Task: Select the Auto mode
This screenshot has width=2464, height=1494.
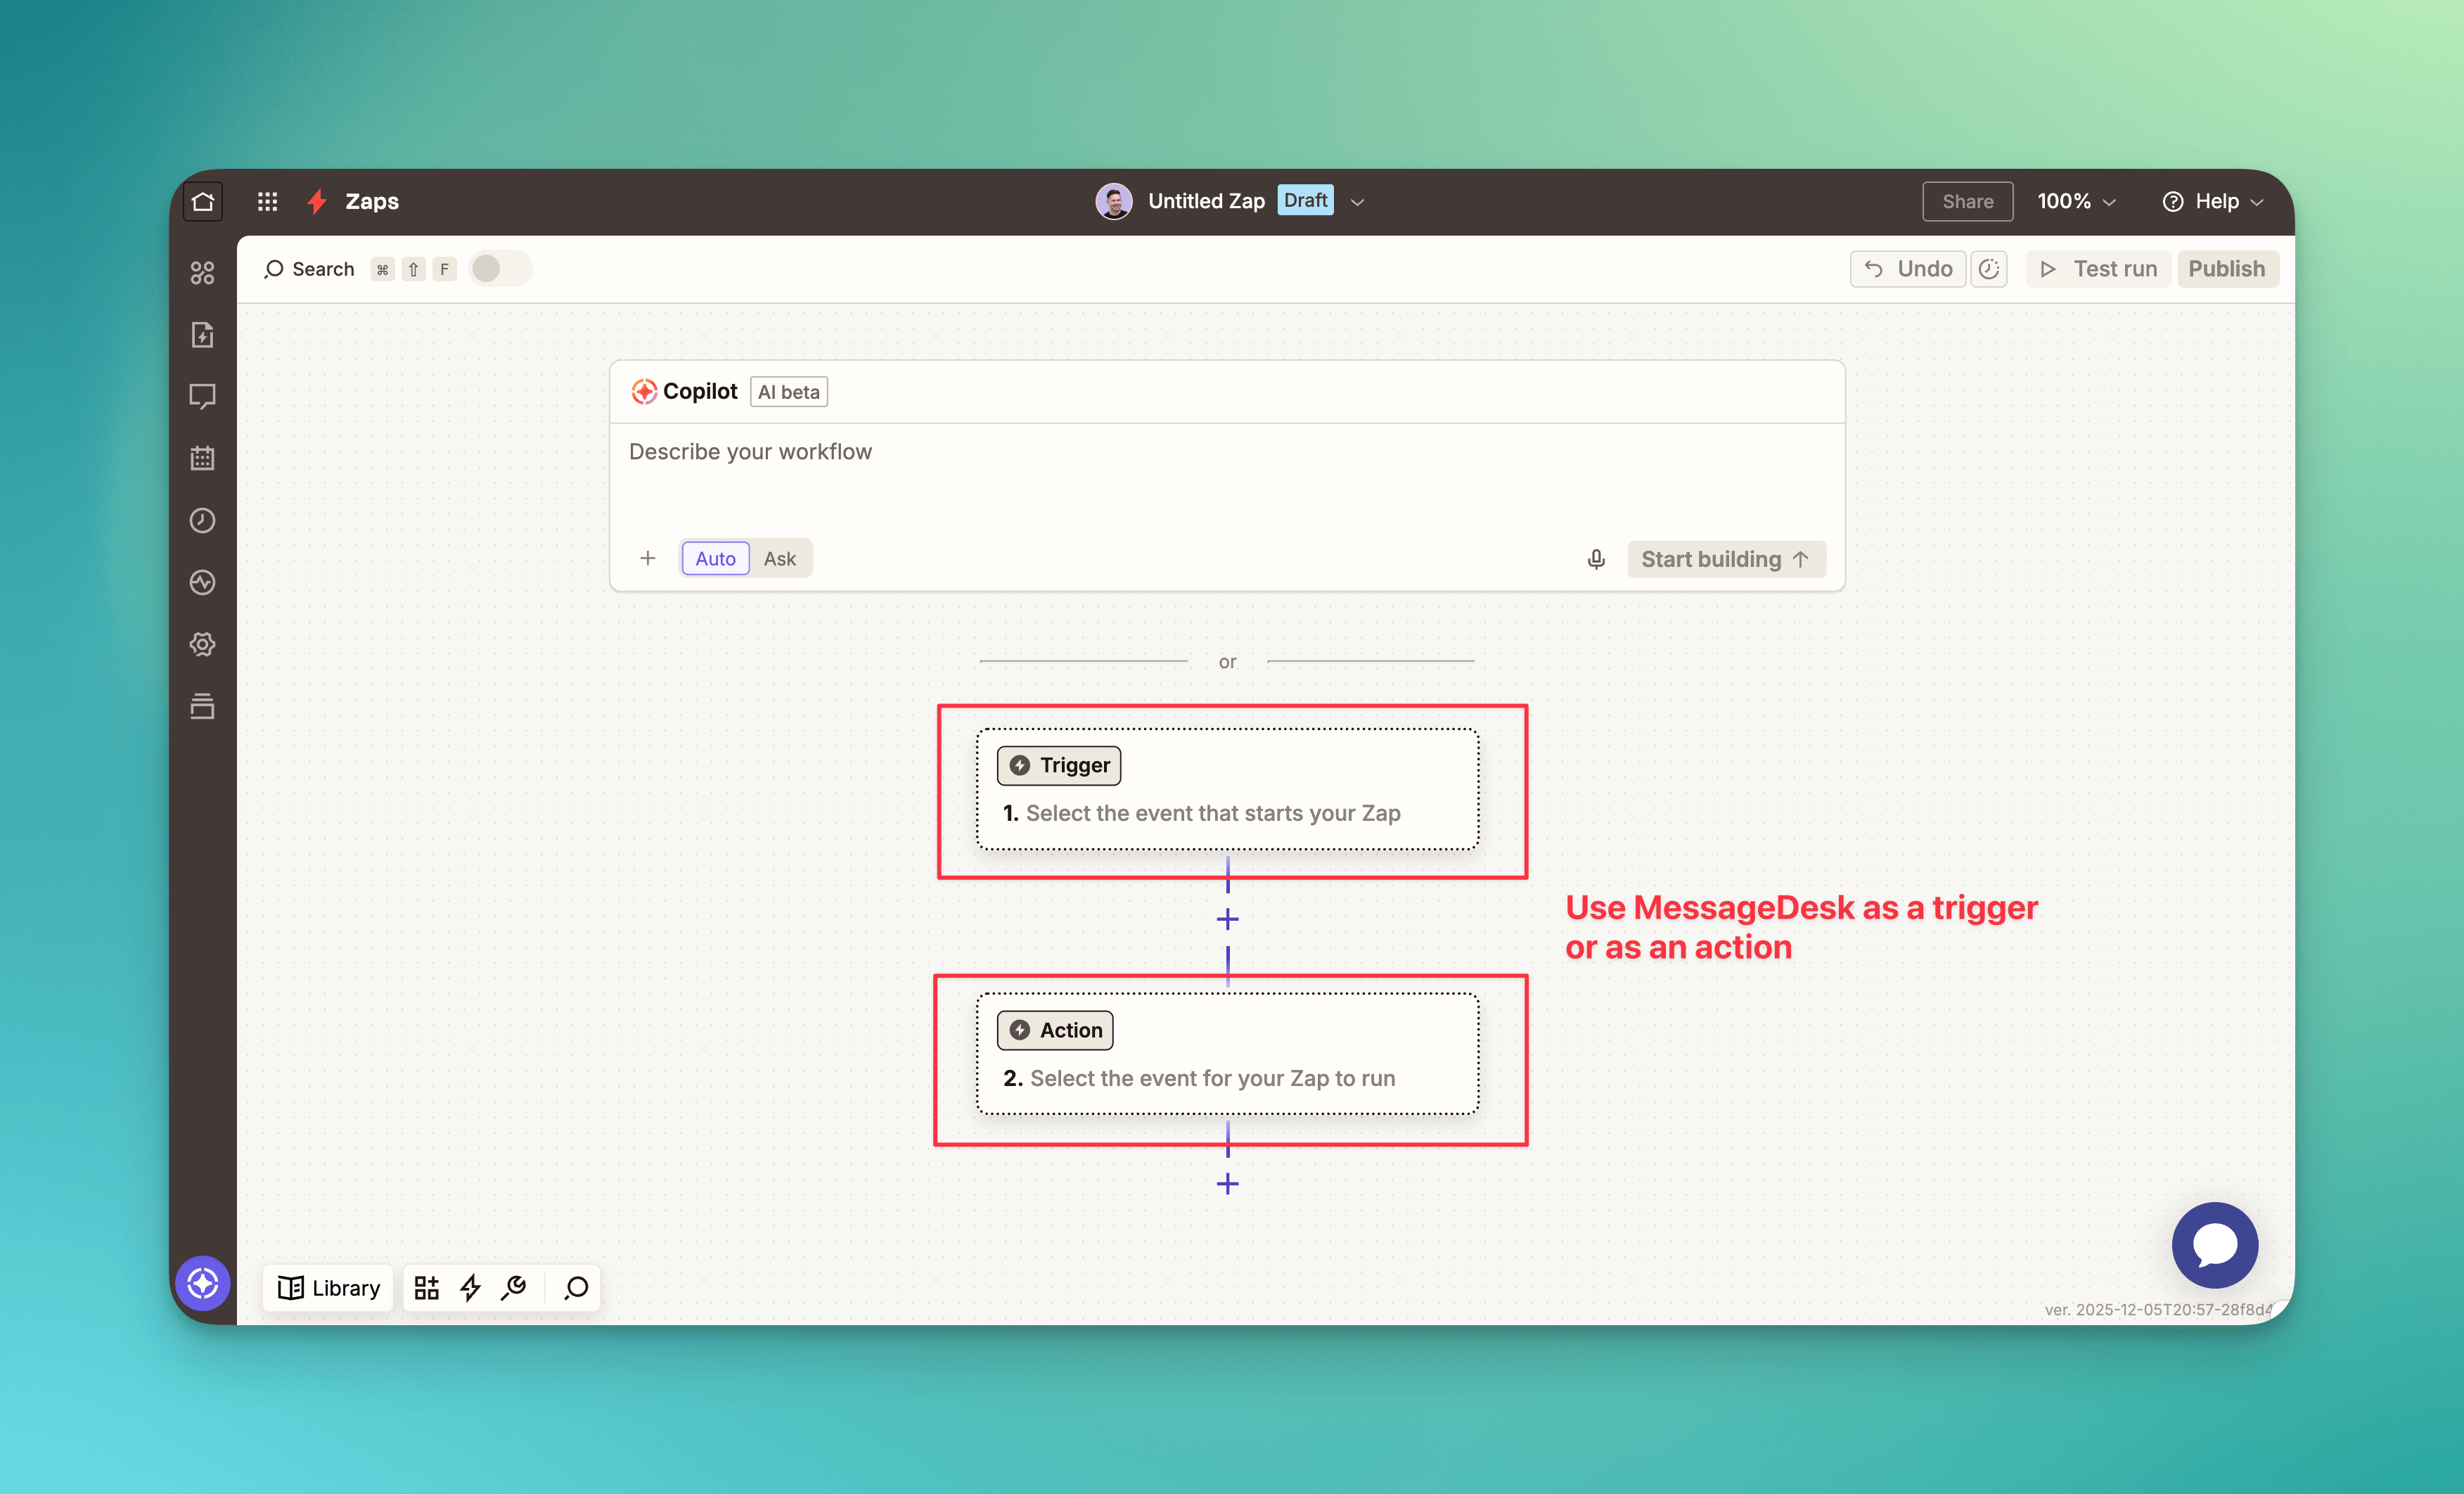Action: tap(715, 559)
